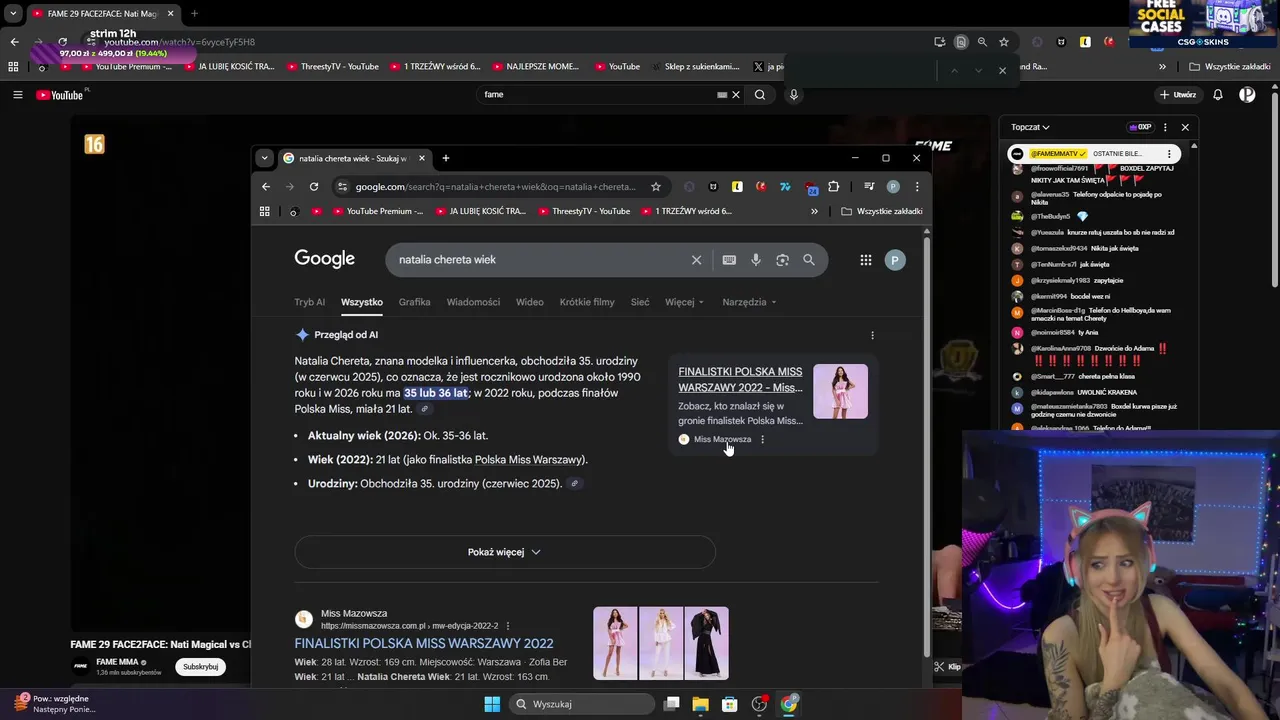
Task: Switch to the Sieć results tab
Action: pyautogui.click(x=640, y=302)
